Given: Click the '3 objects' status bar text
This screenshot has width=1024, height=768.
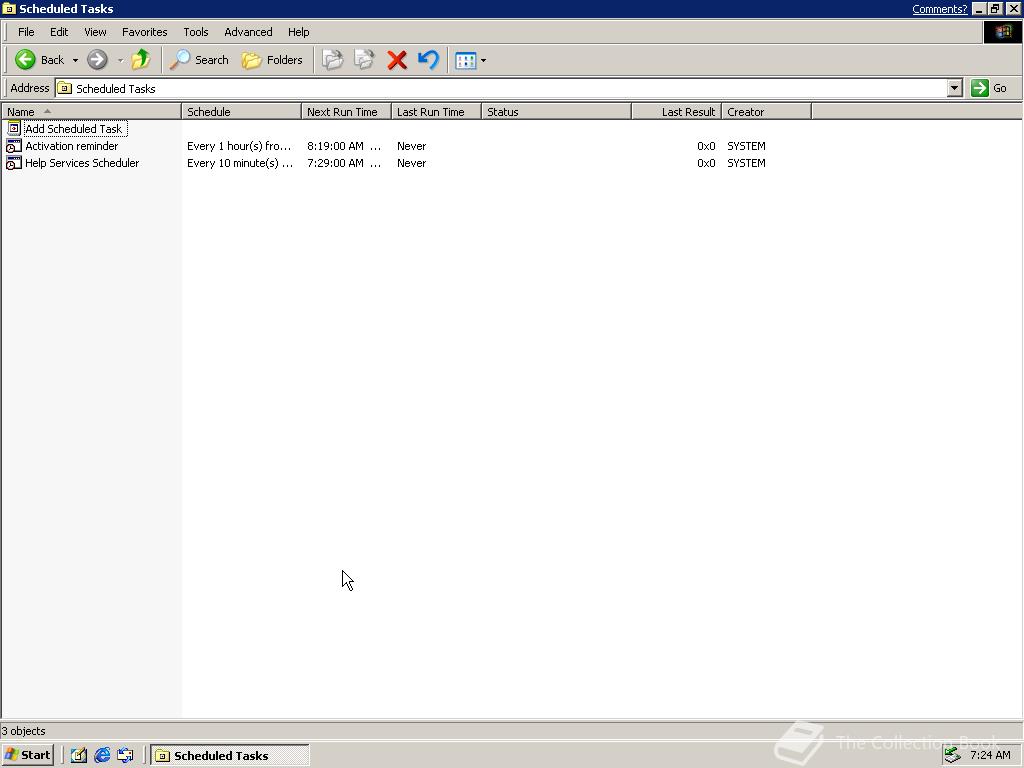Looking at the screenshot, I should click(24, 731).
